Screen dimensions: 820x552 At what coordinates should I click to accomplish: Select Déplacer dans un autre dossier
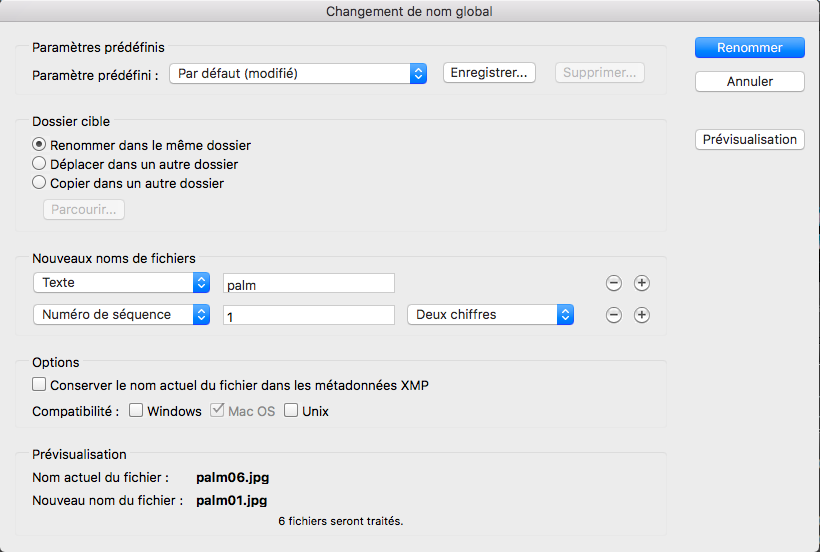40,164
